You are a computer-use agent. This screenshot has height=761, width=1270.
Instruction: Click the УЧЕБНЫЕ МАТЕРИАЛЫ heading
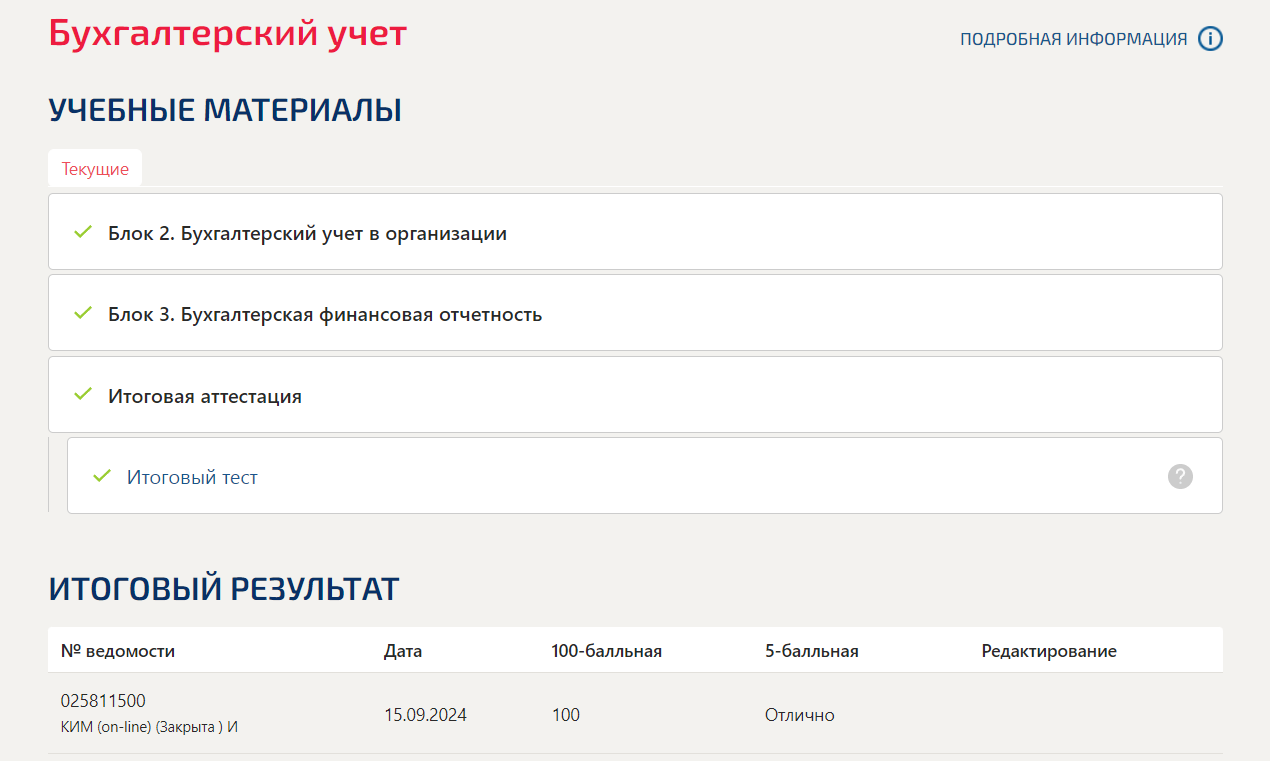225,110
